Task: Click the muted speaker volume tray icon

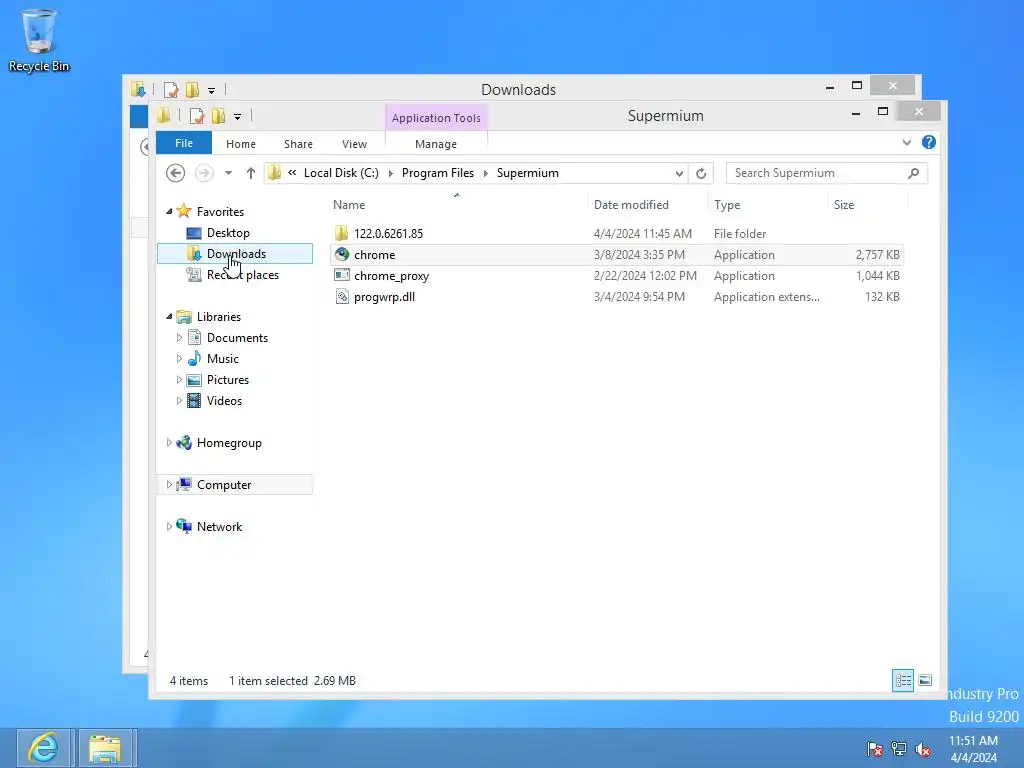Action: point(923,749)
